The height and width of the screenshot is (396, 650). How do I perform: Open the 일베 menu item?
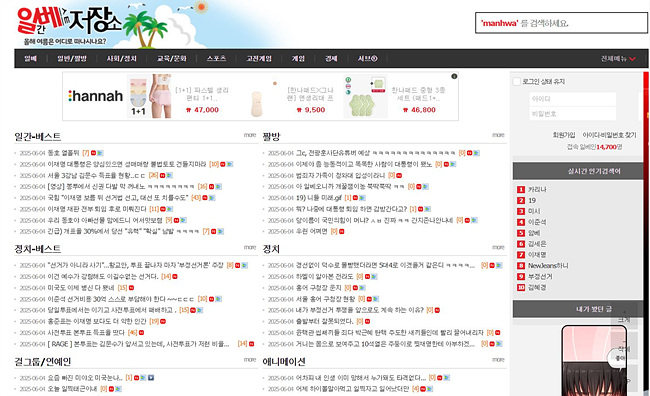pyautogui.click(x=30, y=58)
